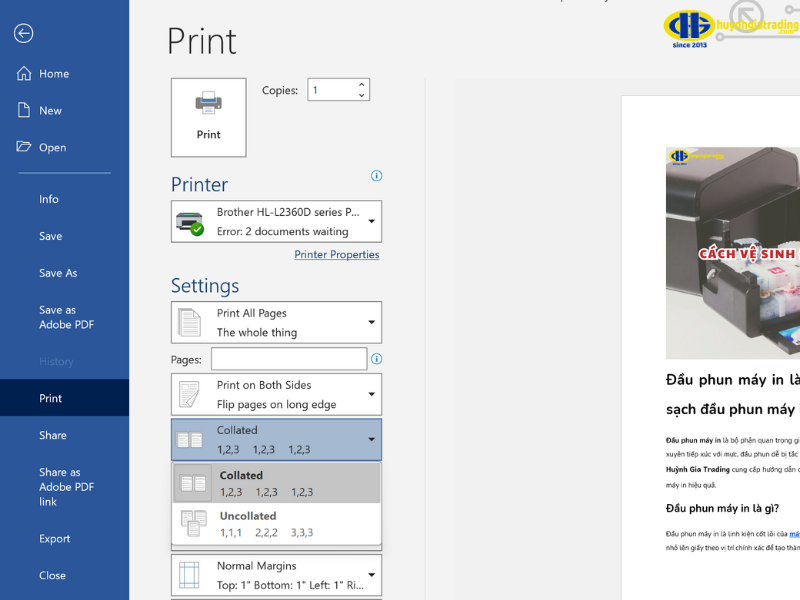Click the back arrow circle icon
This screenshot has height=600, width=800.
coord(24,33)
